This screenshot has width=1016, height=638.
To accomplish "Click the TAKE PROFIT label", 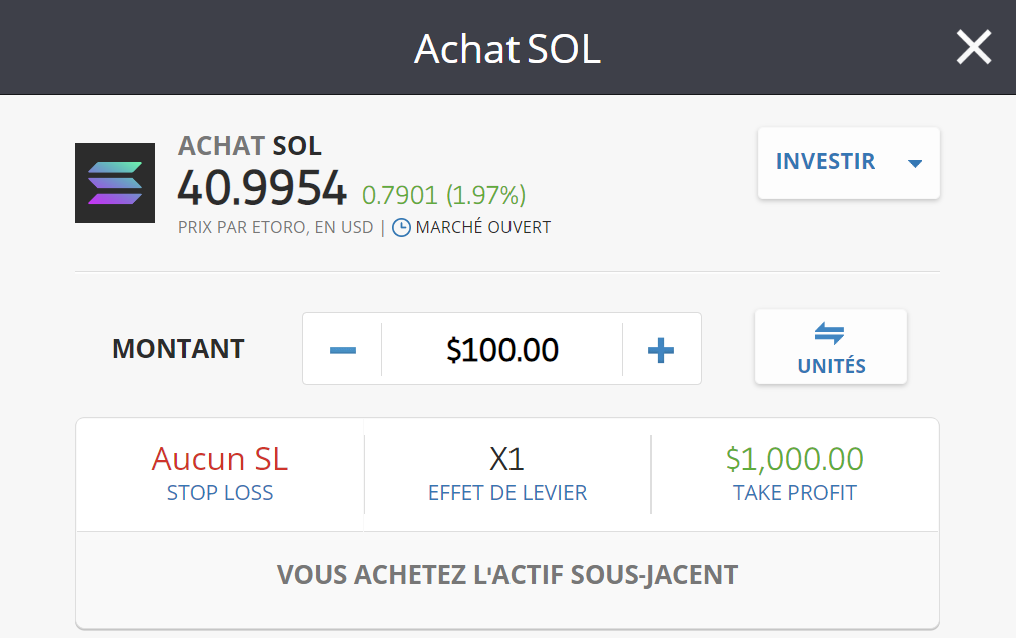I will pyautogui.click(x=793, y=492).
